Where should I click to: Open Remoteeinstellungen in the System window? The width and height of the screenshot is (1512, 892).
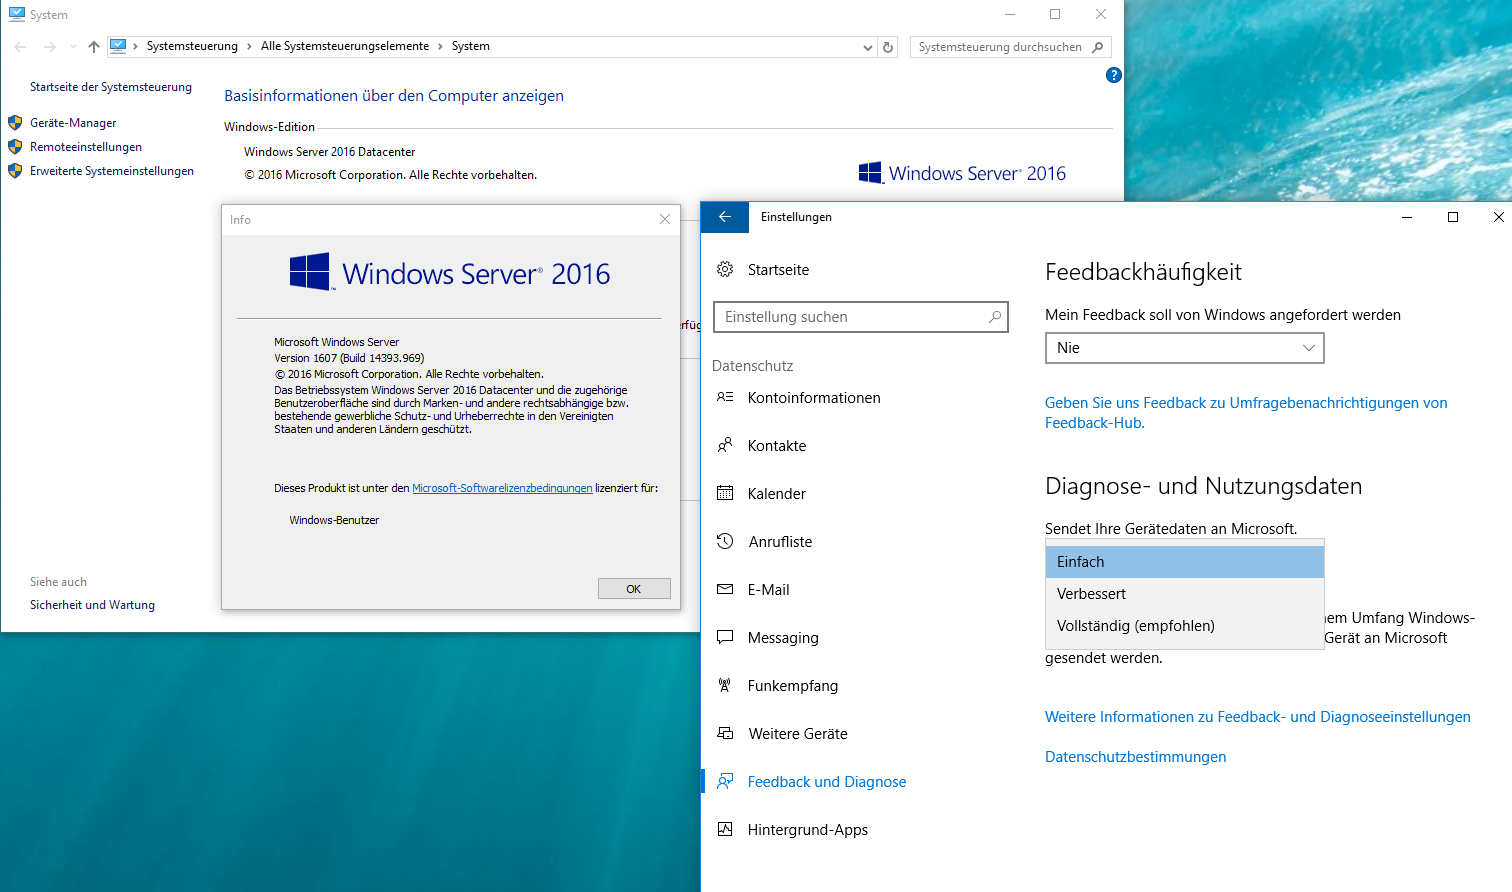(86, 147)
